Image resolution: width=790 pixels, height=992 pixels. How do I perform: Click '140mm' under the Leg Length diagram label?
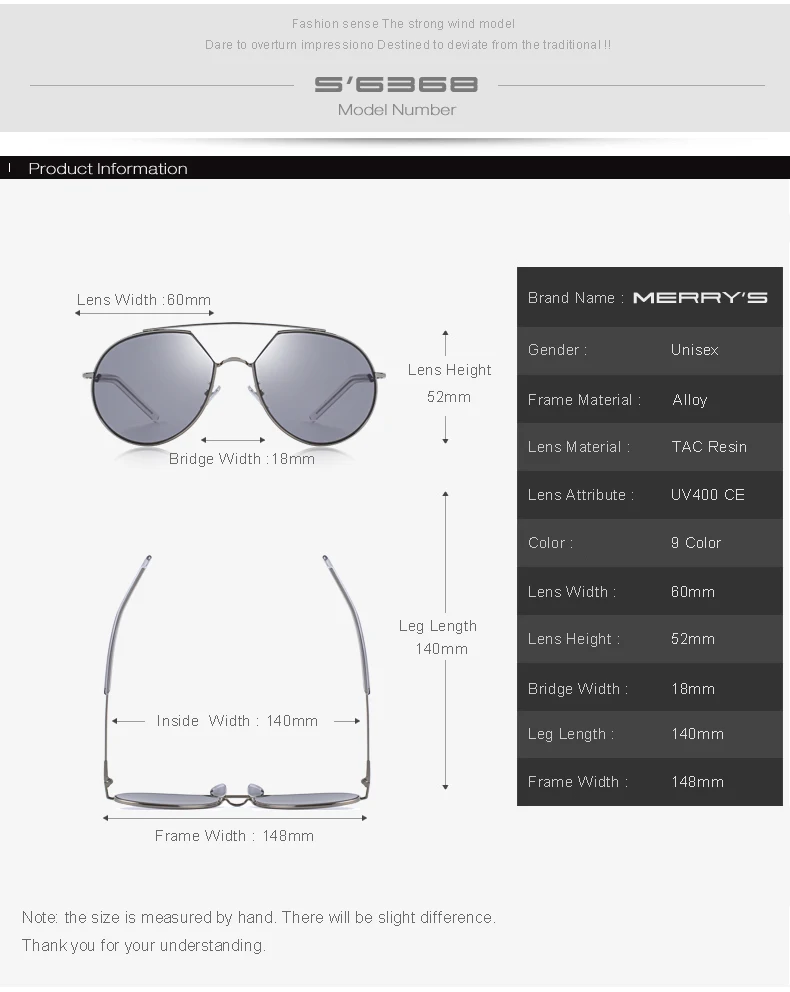tap(441, 649)
